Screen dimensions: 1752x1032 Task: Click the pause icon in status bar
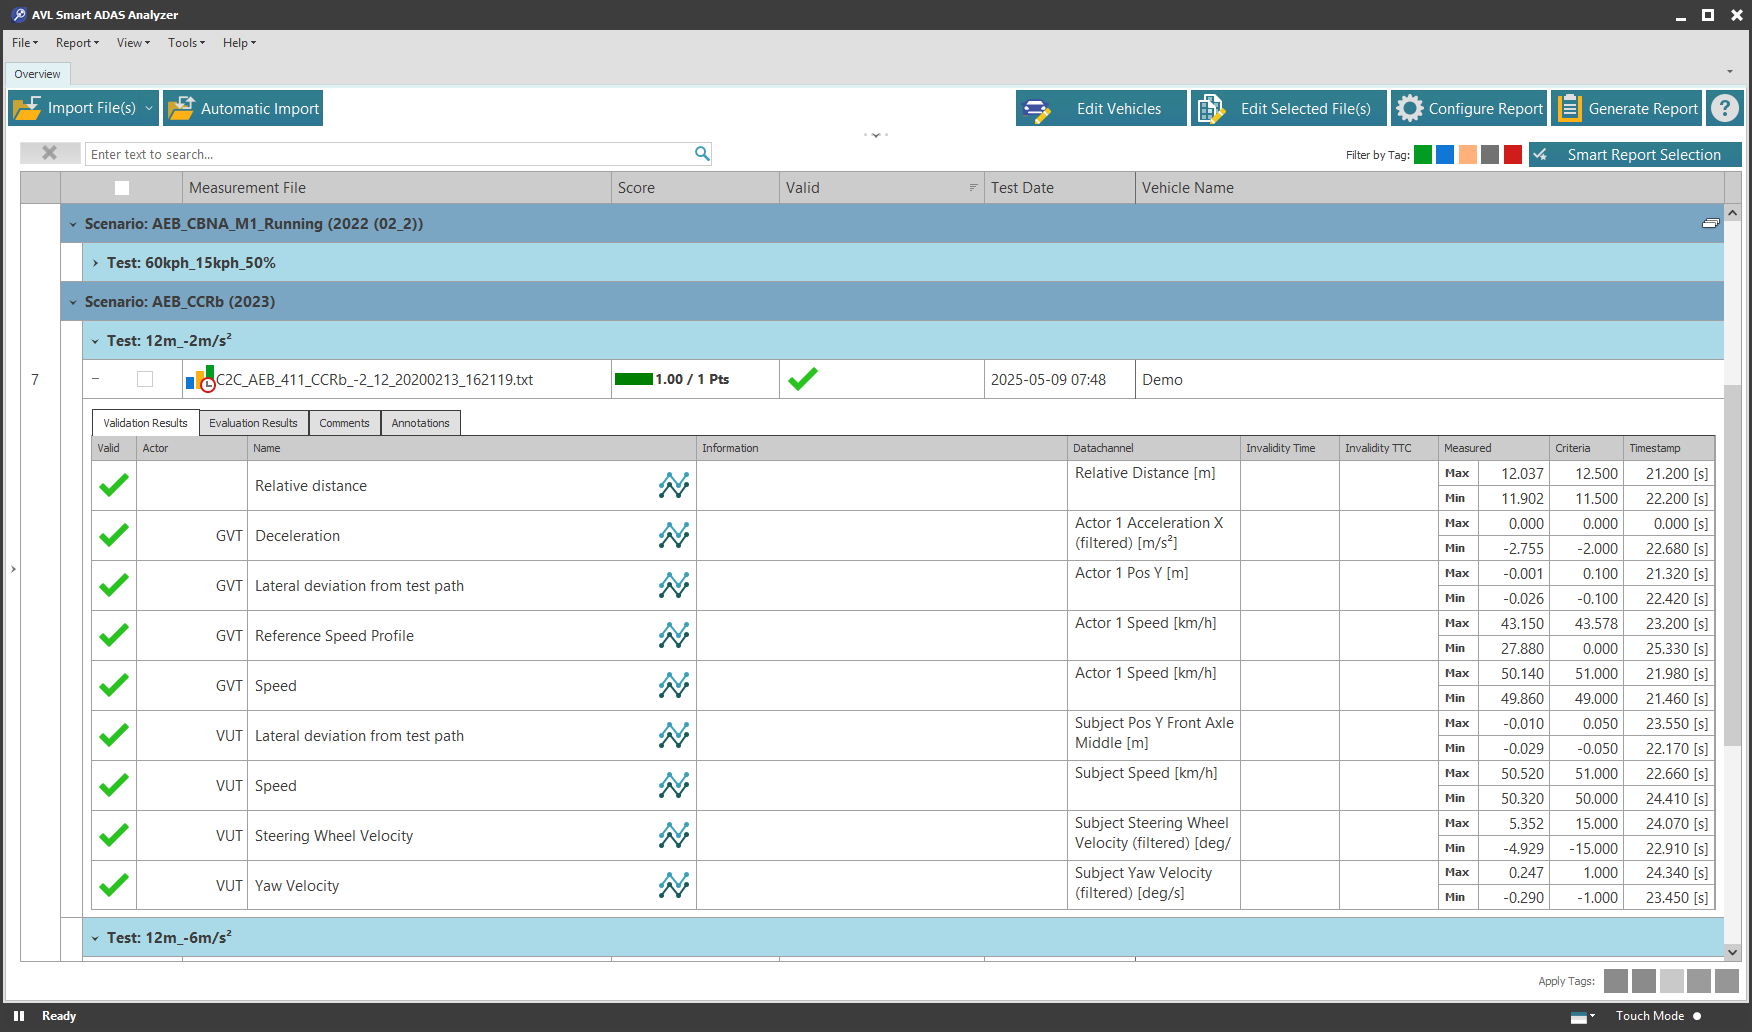point(19,1016)
